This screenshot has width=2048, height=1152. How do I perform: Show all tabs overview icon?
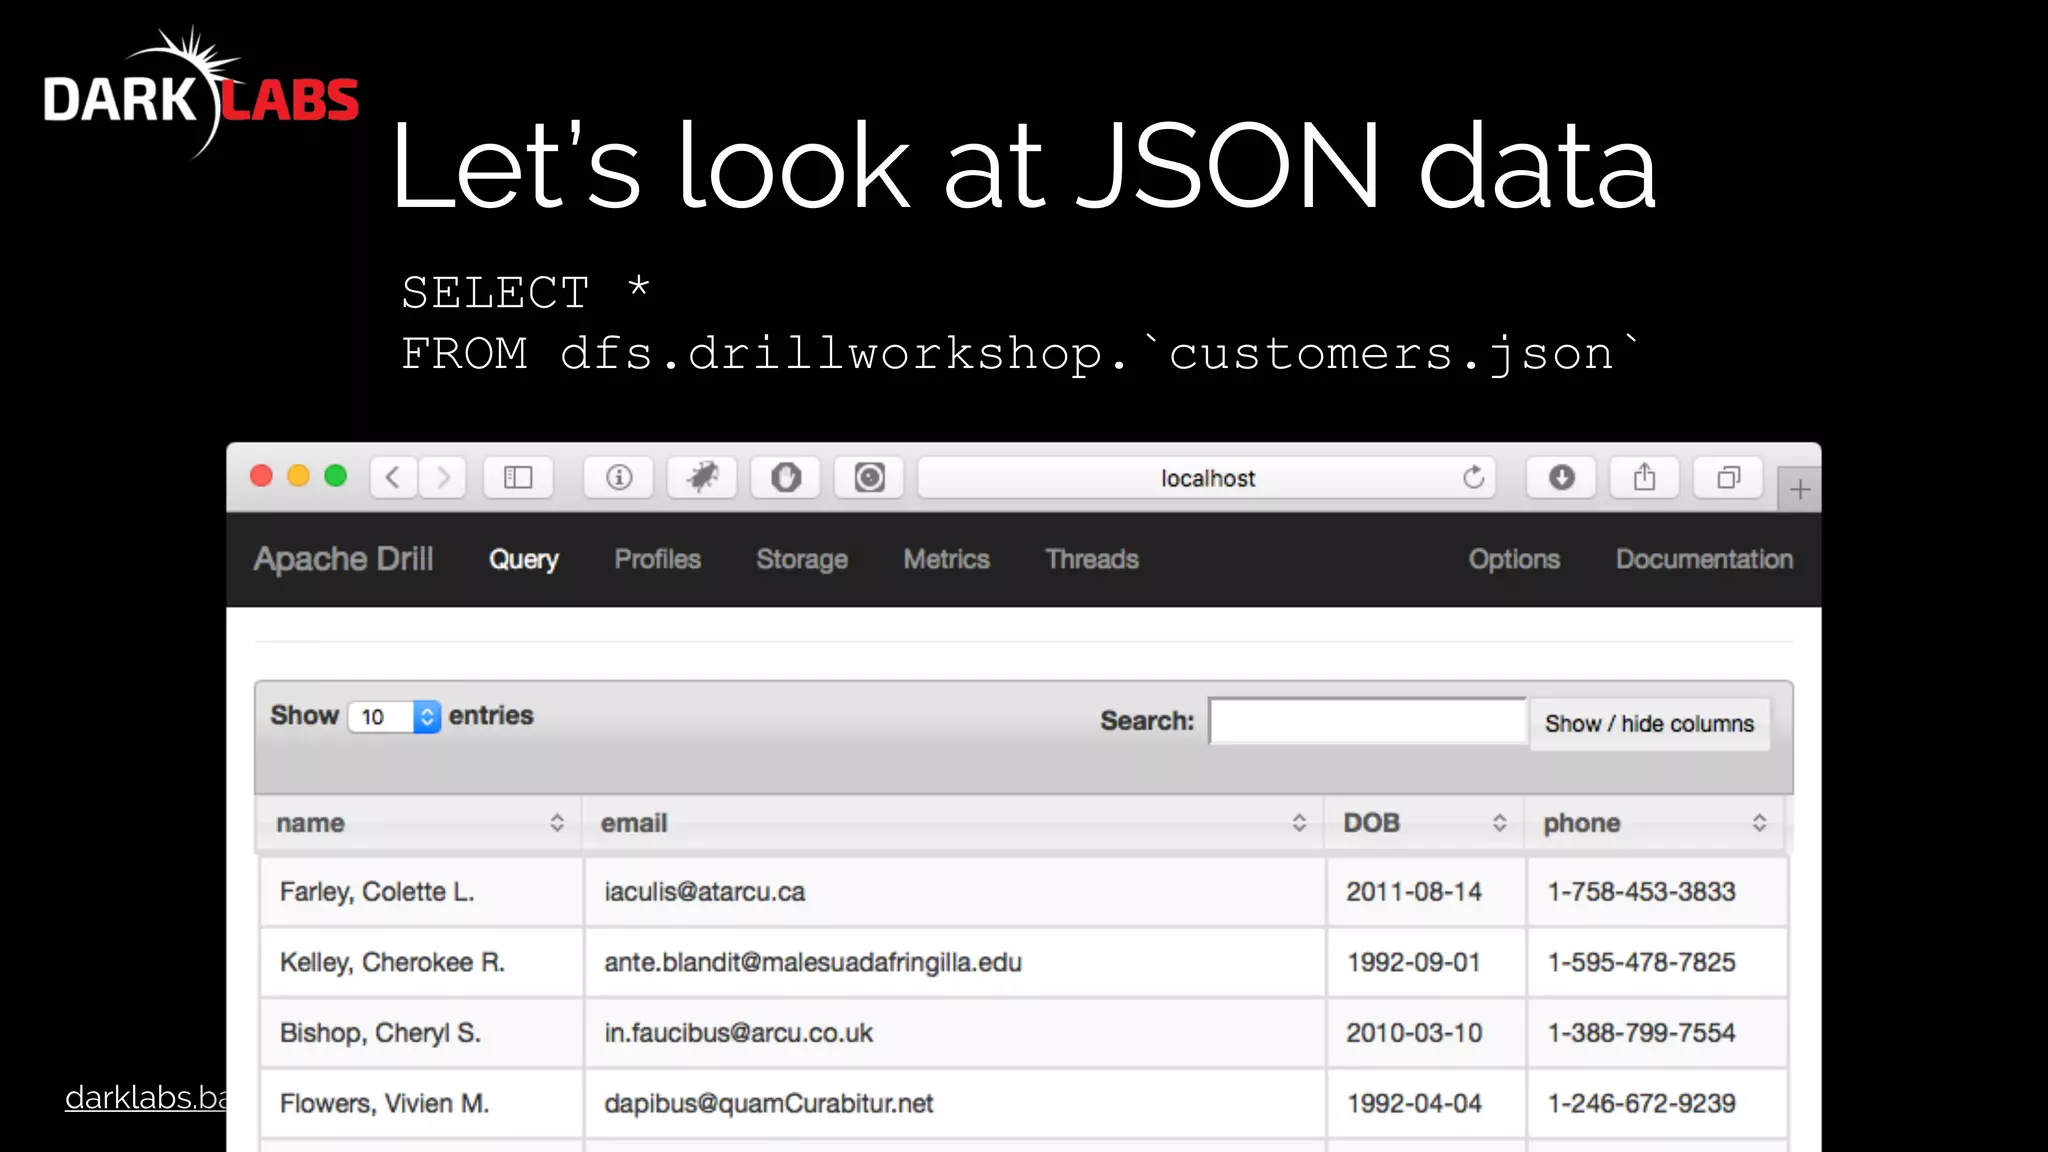point(1728,478)
